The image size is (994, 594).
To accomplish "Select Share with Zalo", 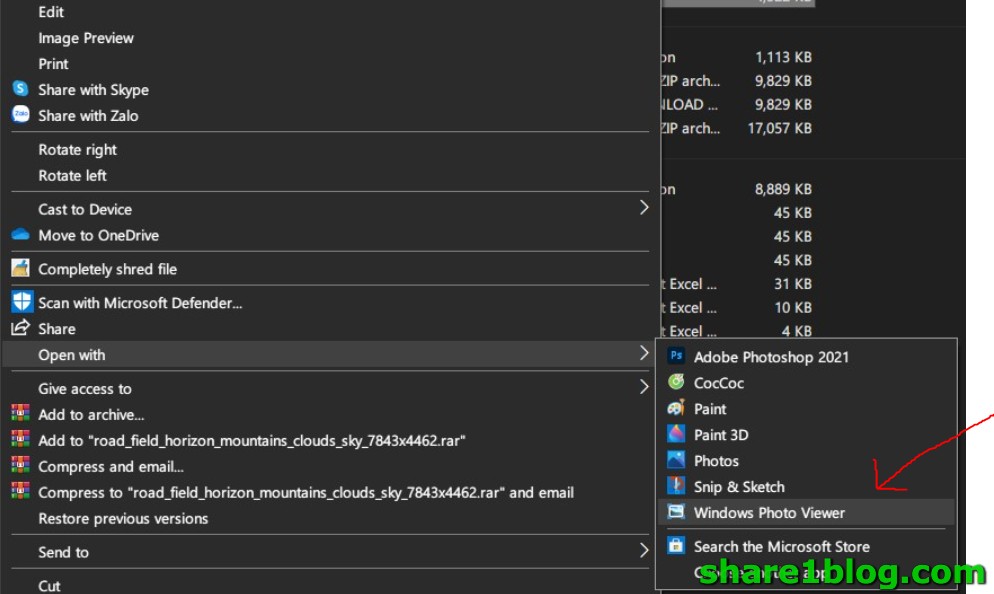I will (x=88, y=116).
